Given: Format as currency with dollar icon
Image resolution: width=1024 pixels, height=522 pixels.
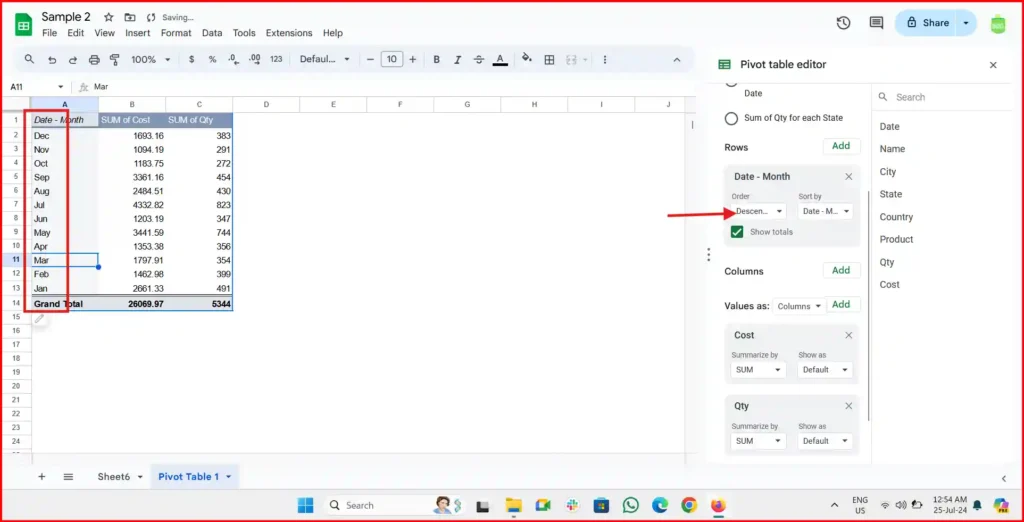Looking at the screenshot, I should 191,59.
